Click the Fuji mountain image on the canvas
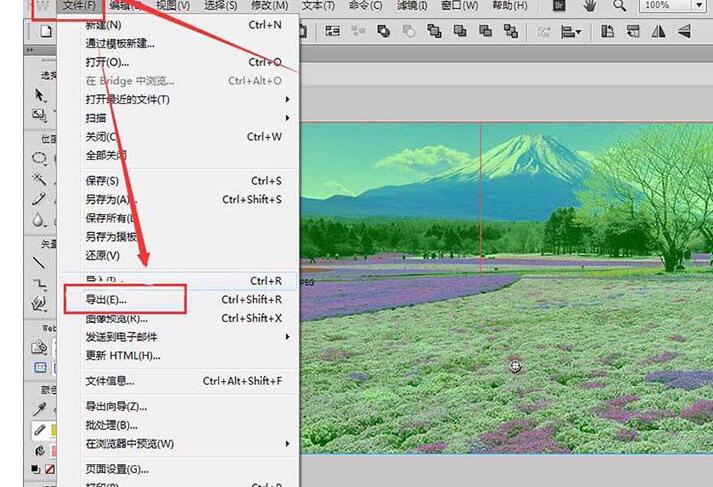Image resolution: width=713 pixels, height=487 pixels. [x=506, y=288]
